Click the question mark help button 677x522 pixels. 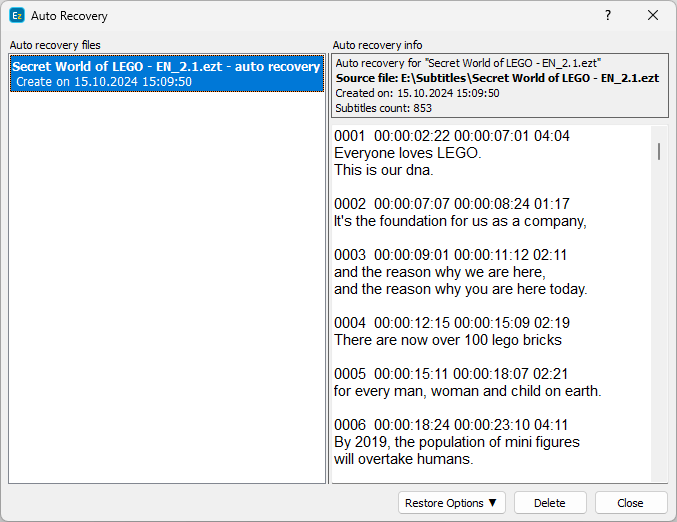607,16
